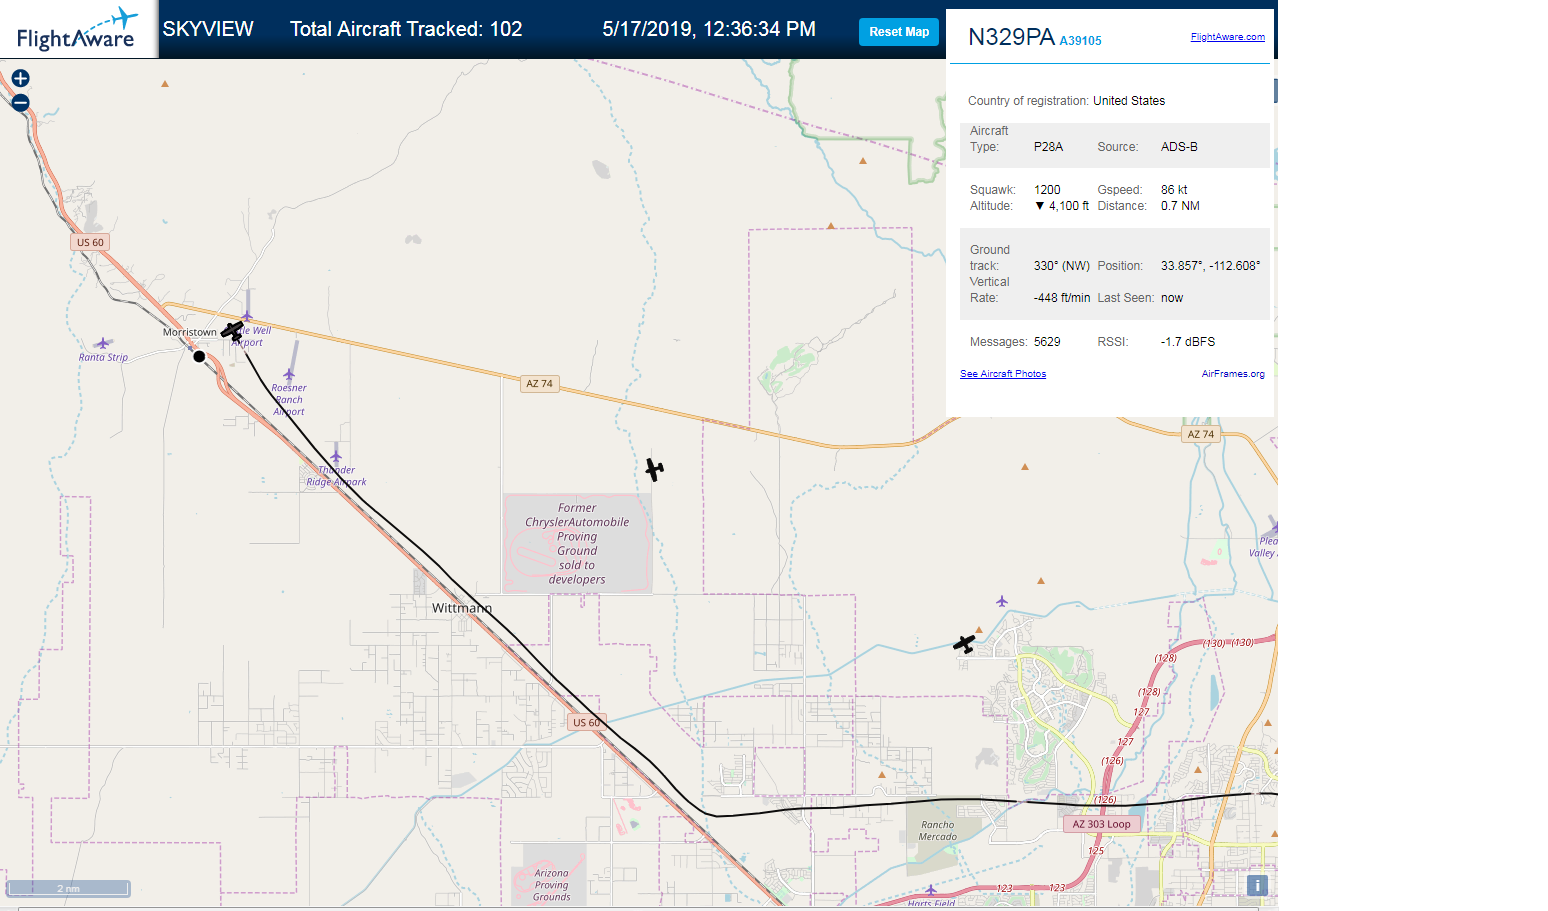Select the aircraft icon north of Proving Ground
This screenshot has height=911, width=1548.
coord(654,469)
